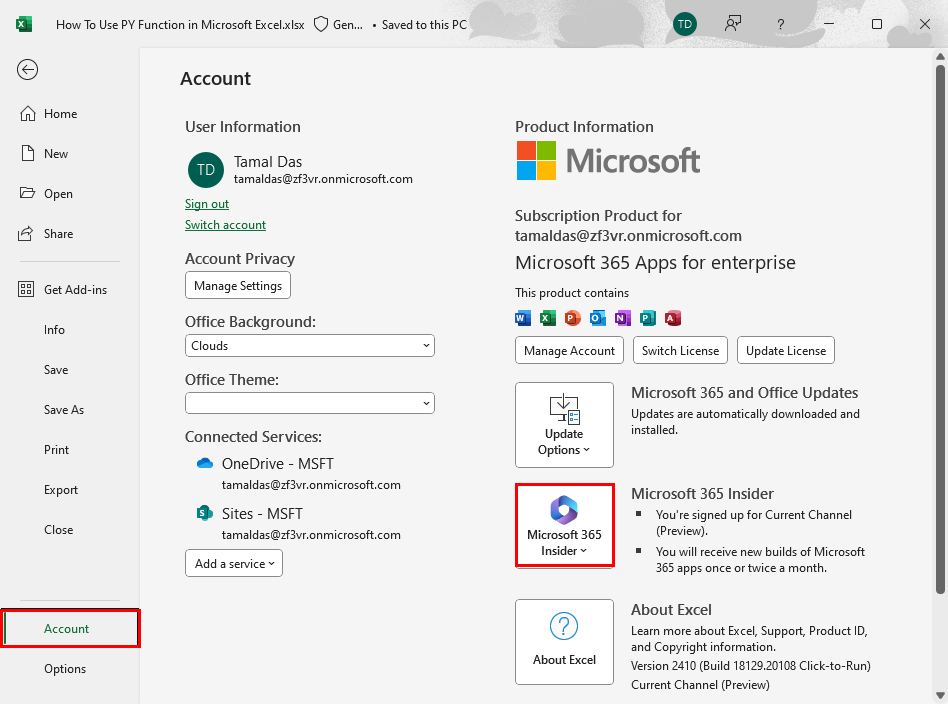
Task: Click the sensitivity shield icon in title bar
Action: click(x=321, y=24)
